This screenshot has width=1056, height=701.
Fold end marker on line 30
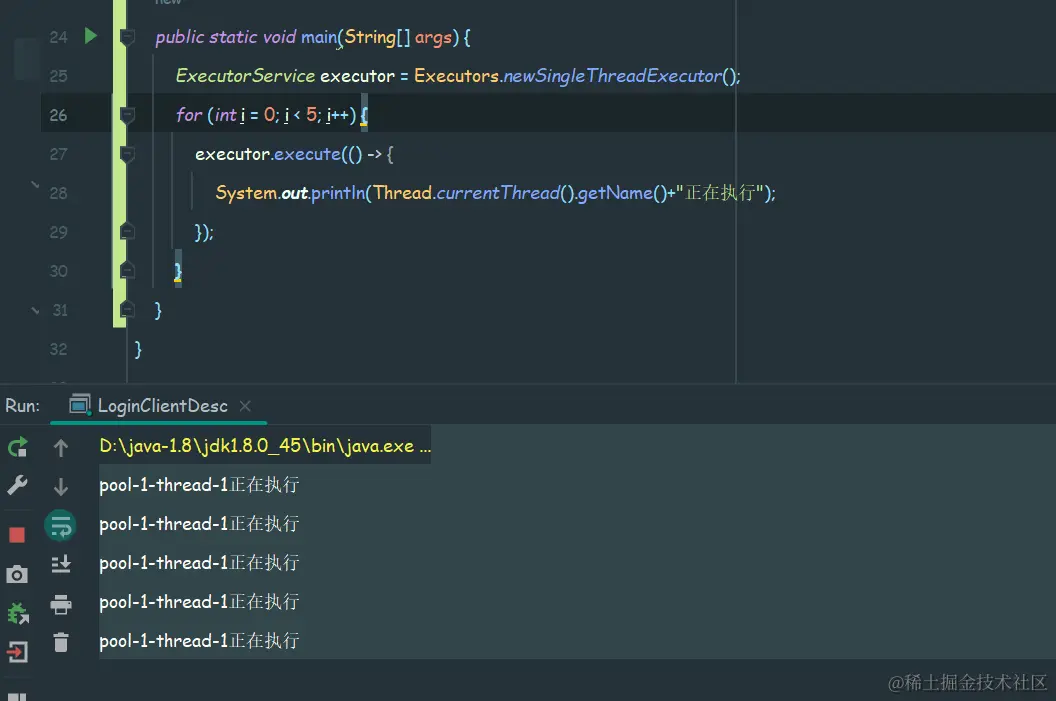point(127,271)
